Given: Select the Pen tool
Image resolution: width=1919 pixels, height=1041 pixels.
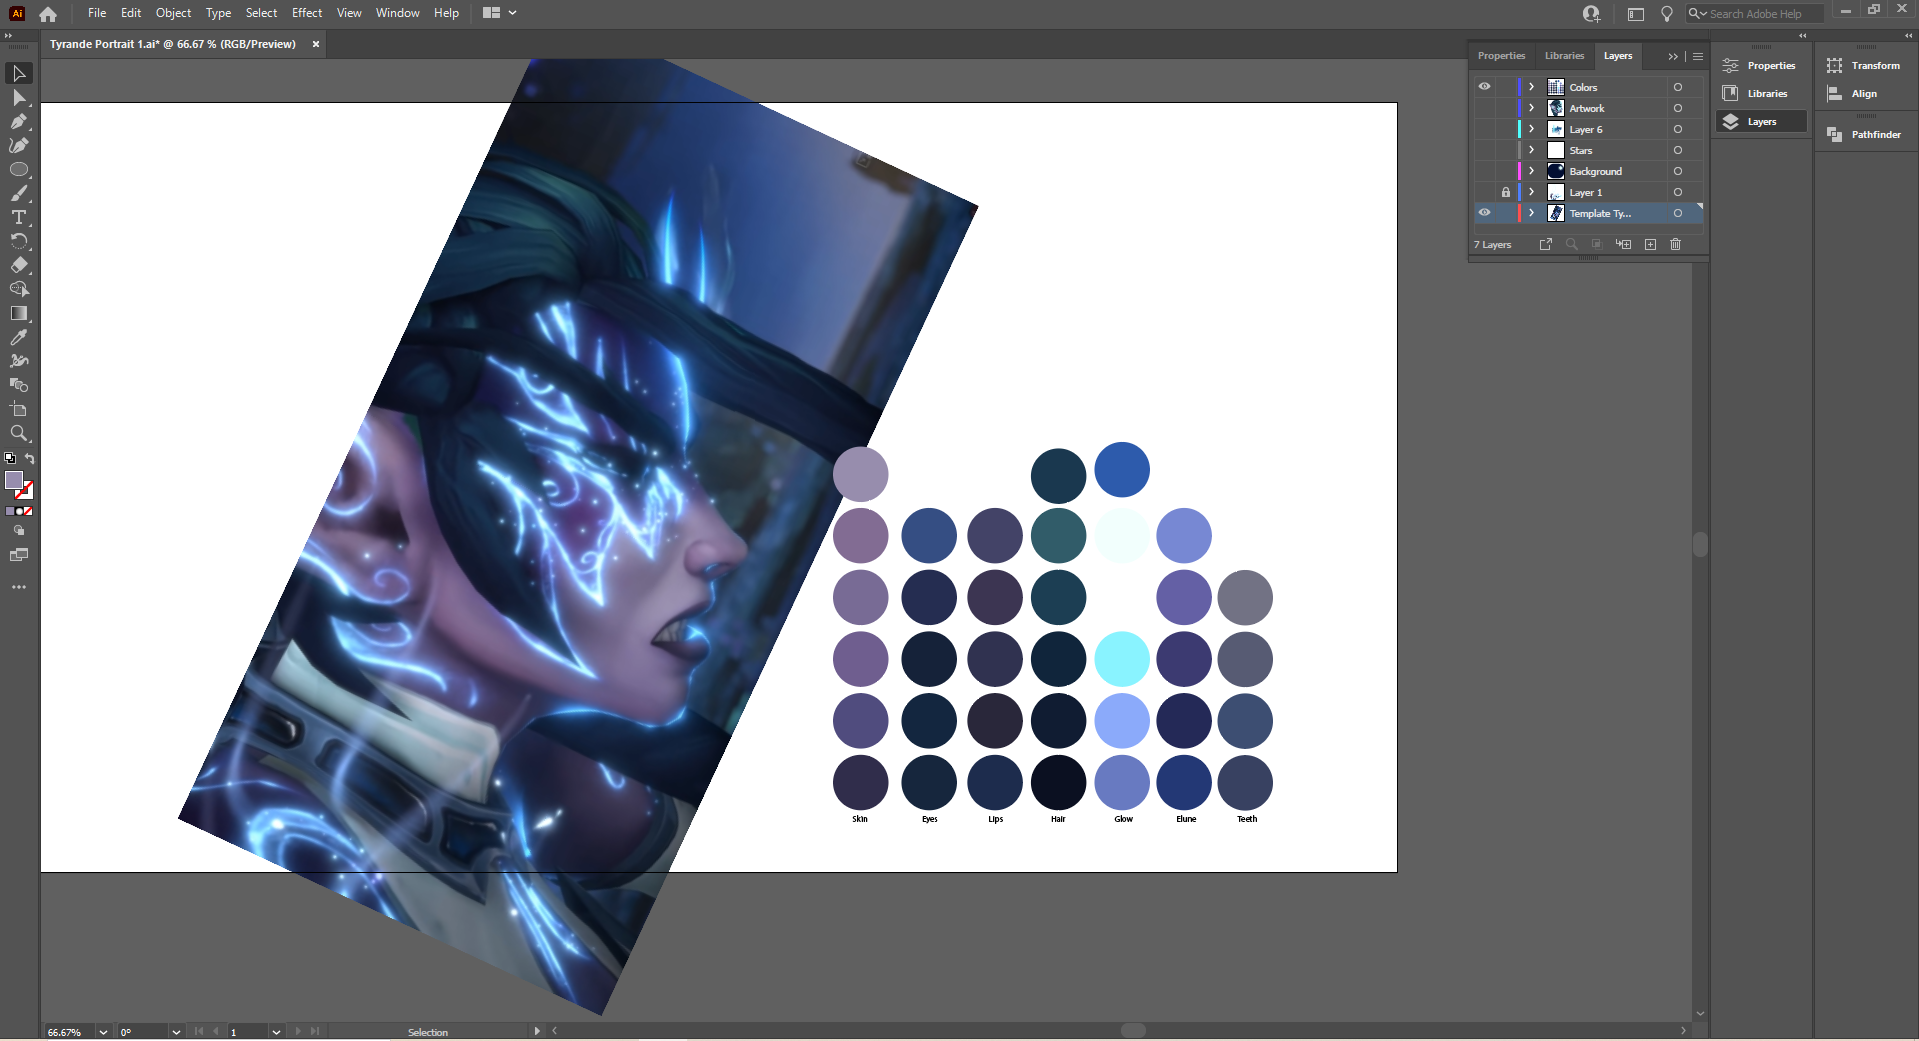Looking at the screenshot, I should (x=19, y=122).
